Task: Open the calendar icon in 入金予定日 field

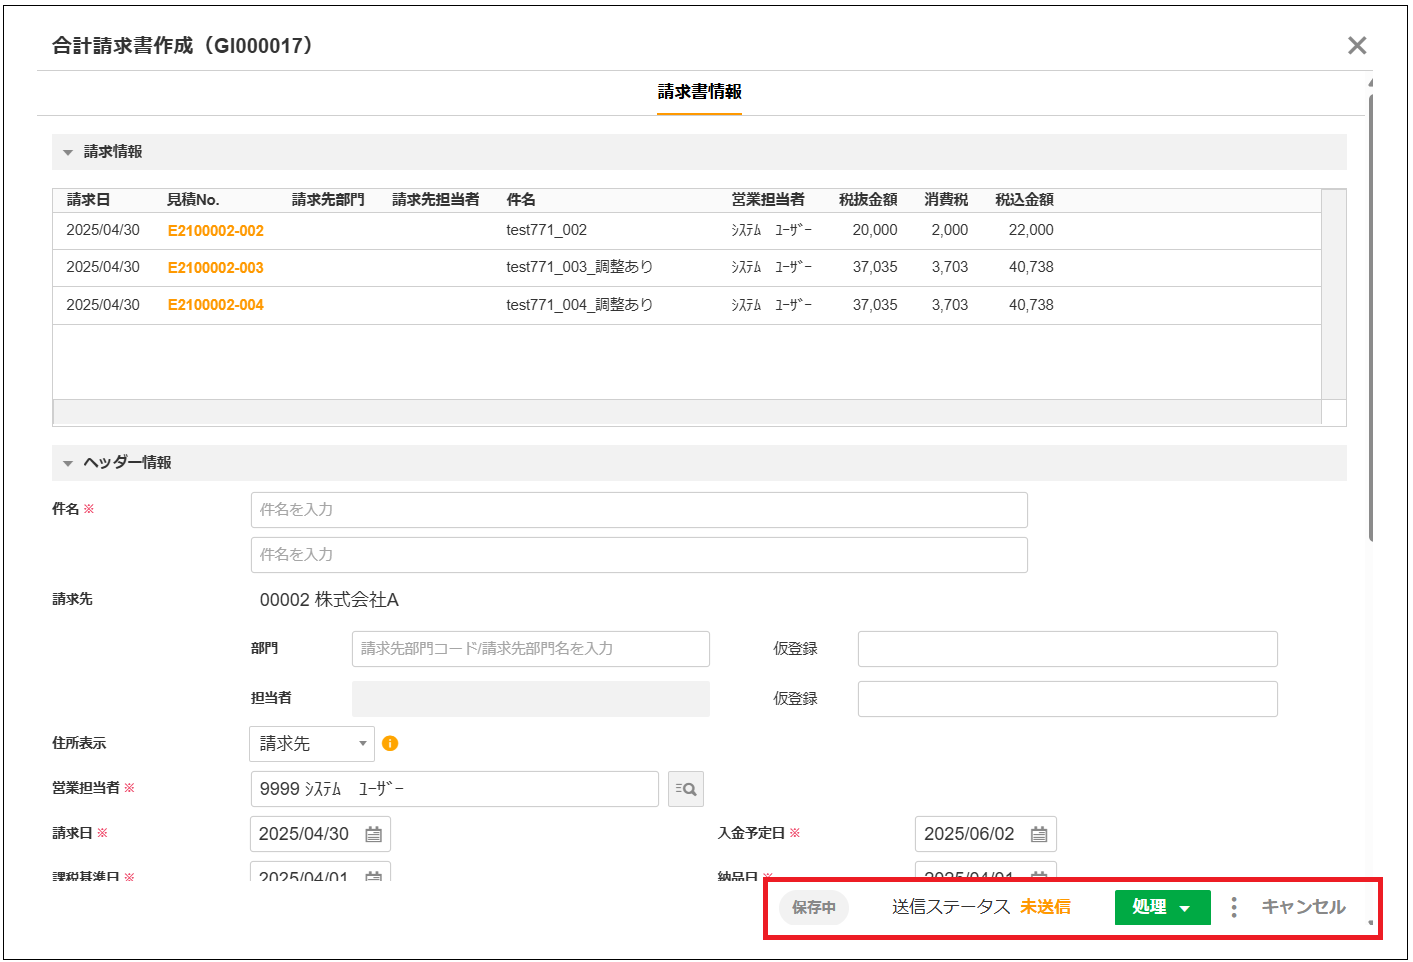Action: (1039, 834)
